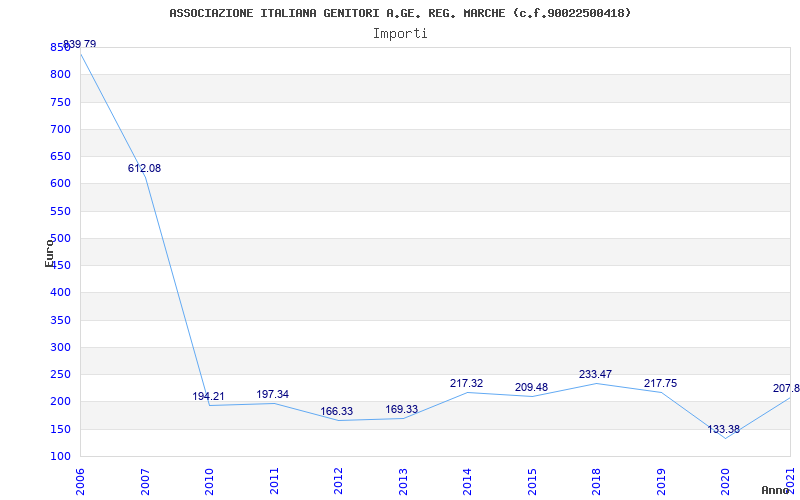Click y-axis tick 250

pyautogui.click(x=60, y=374)
